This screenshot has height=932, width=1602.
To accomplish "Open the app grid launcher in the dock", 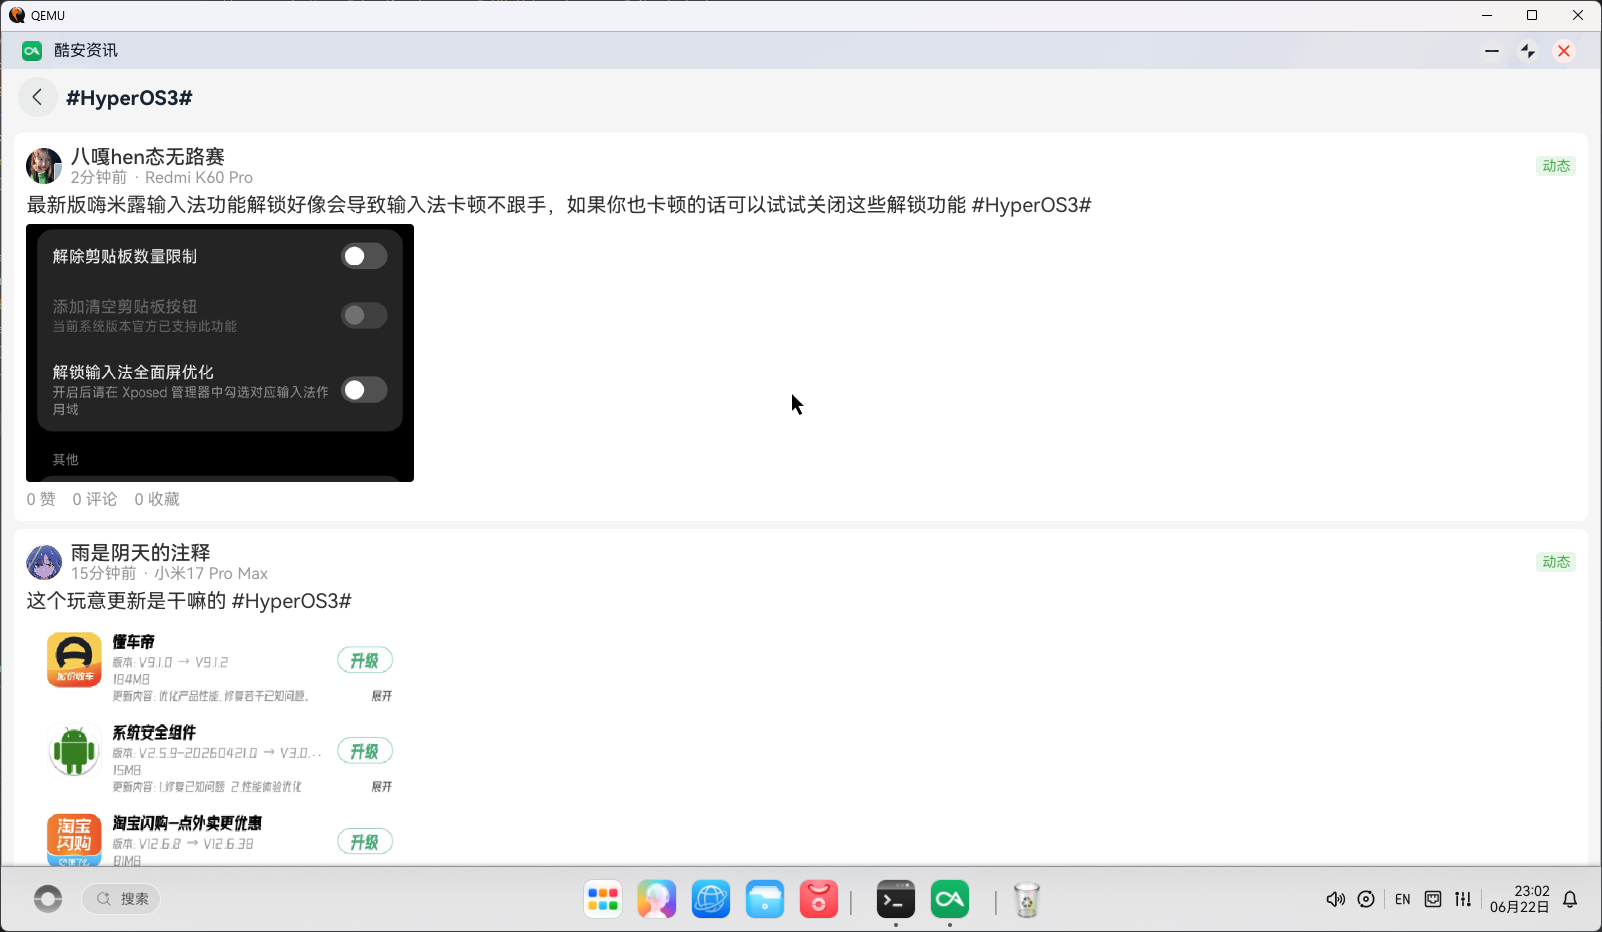I will (603, 900).
